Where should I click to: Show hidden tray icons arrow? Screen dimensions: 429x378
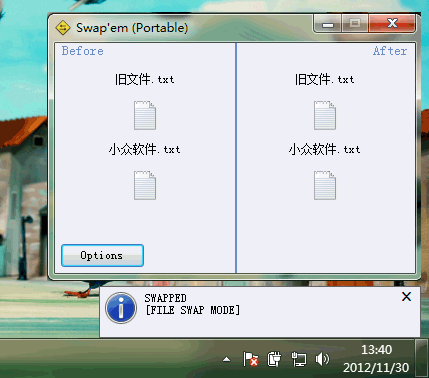point(227,359)
